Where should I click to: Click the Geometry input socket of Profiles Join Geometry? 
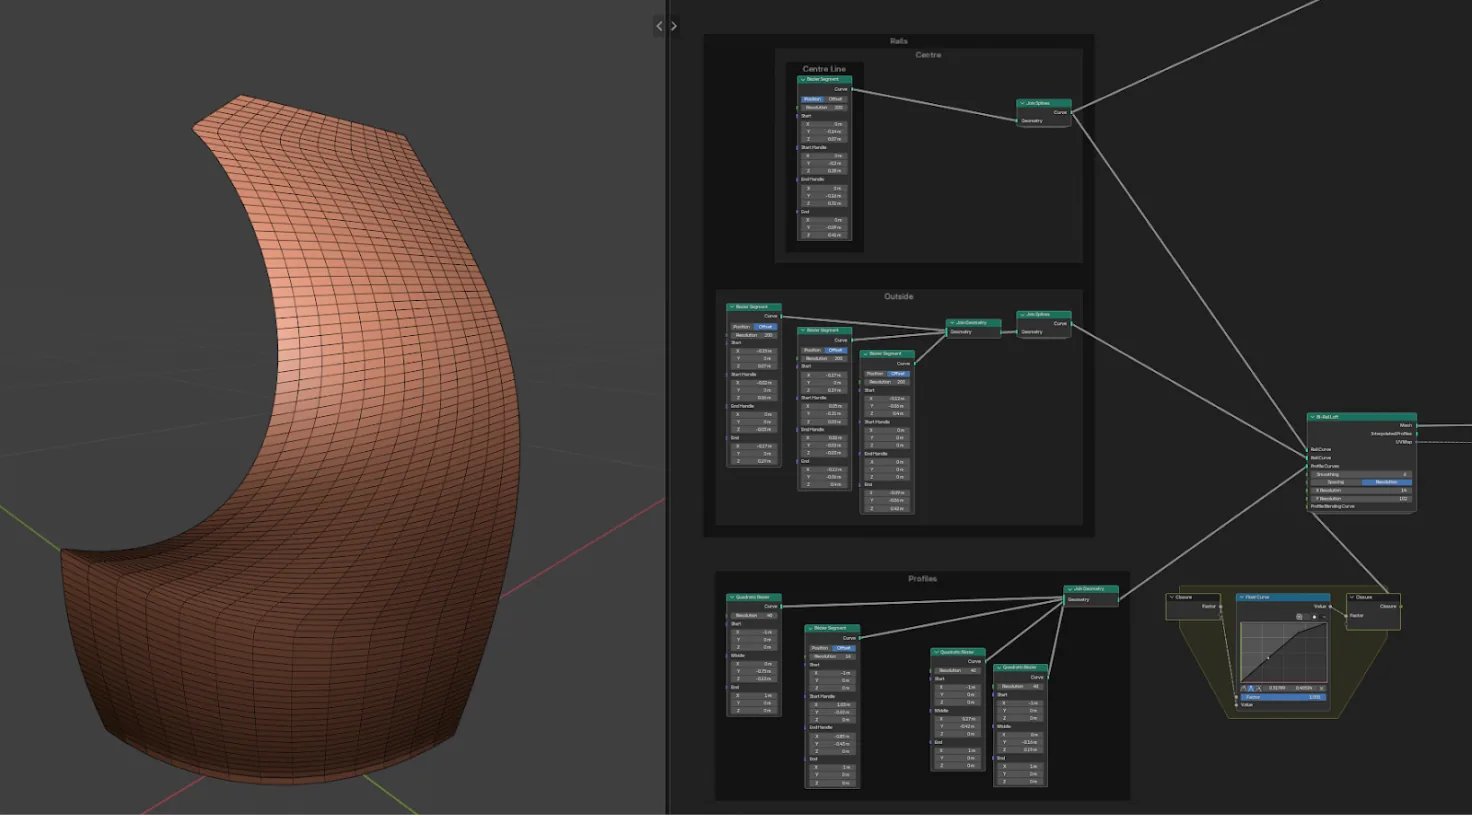1064,600
